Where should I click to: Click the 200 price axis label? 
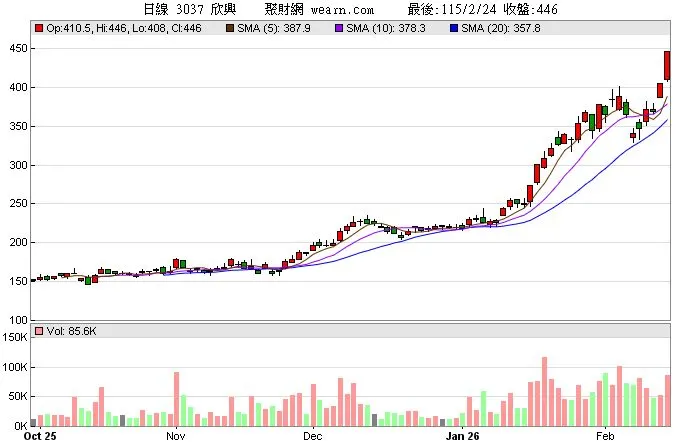[x=18, y=242]
